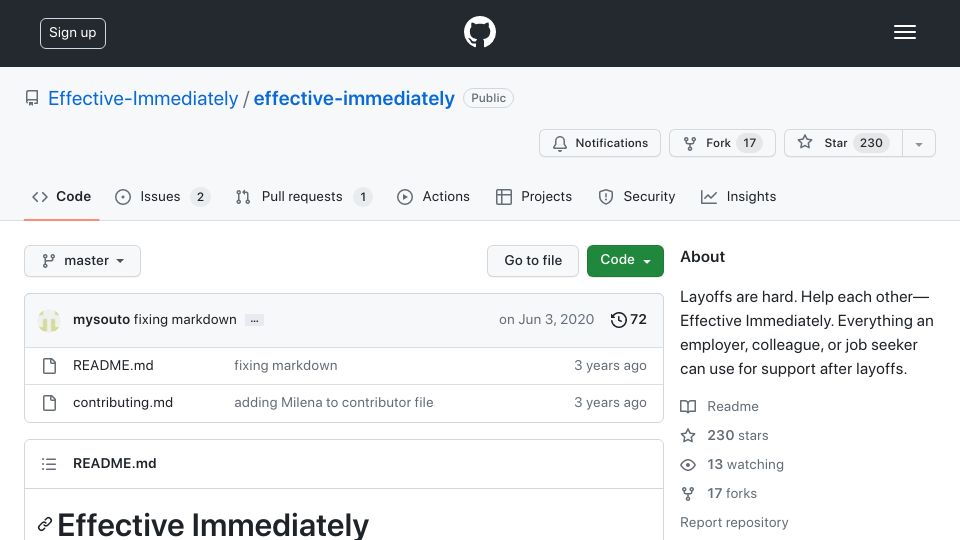The image size is (960, 540).
Task: Open the master branch dropdown
Action: click(x=83, y=261)
